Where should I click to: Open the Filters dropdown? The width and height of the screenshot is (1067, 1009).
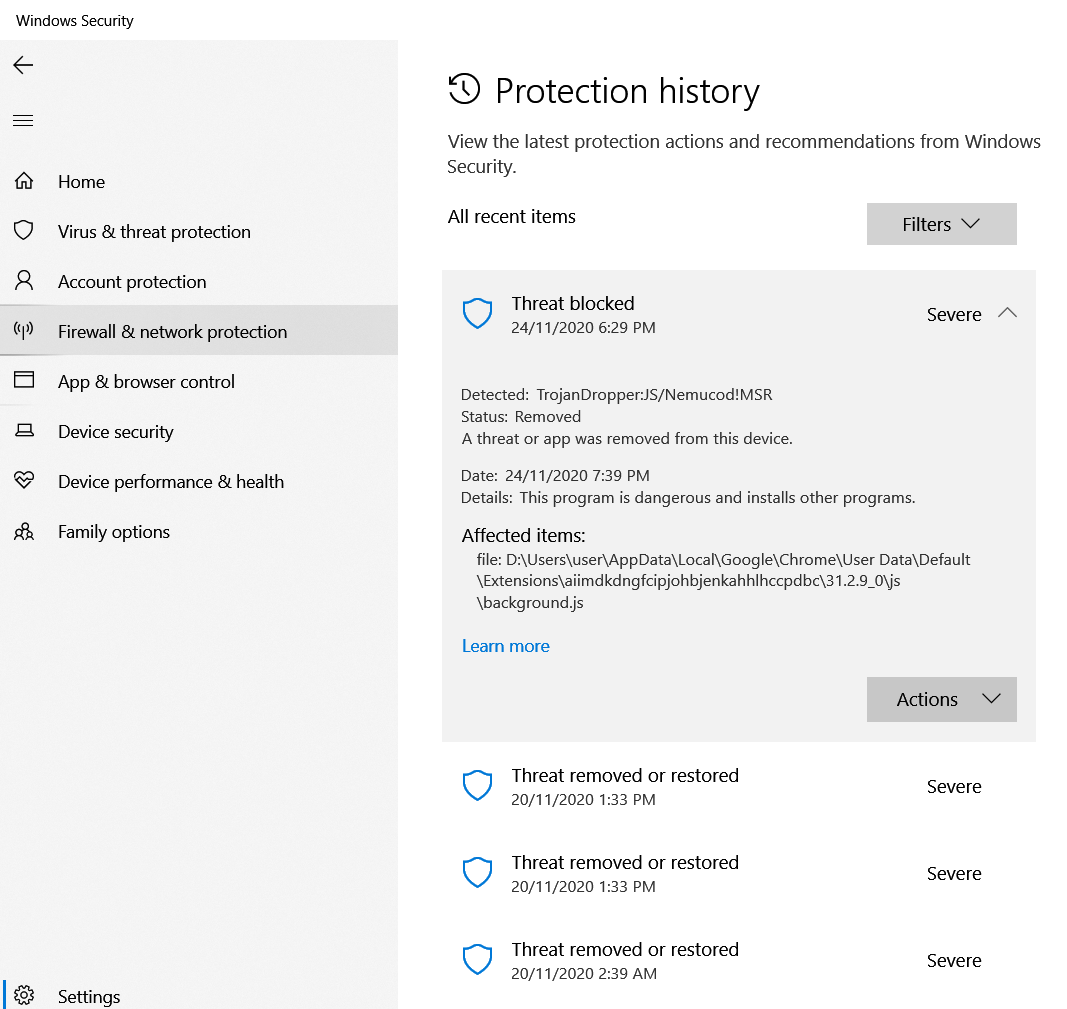pos(942,224)
